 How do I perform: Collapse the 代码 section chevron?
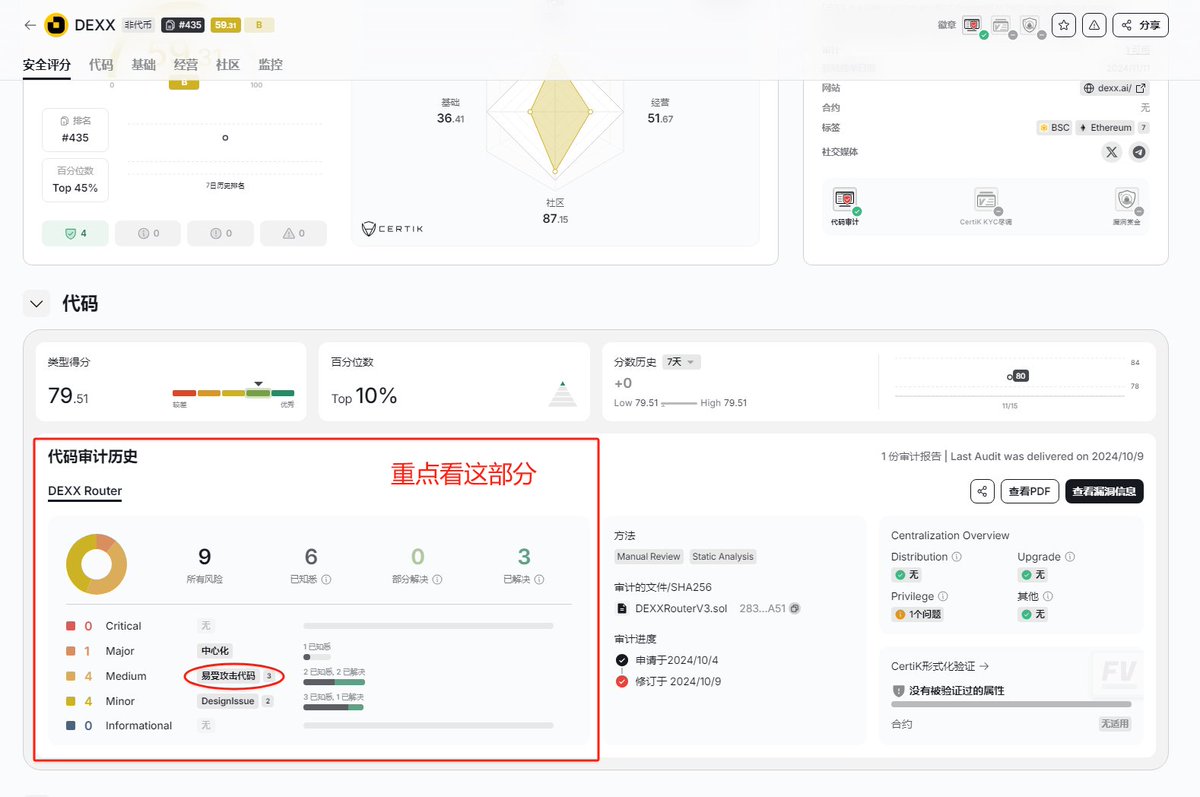37,303
